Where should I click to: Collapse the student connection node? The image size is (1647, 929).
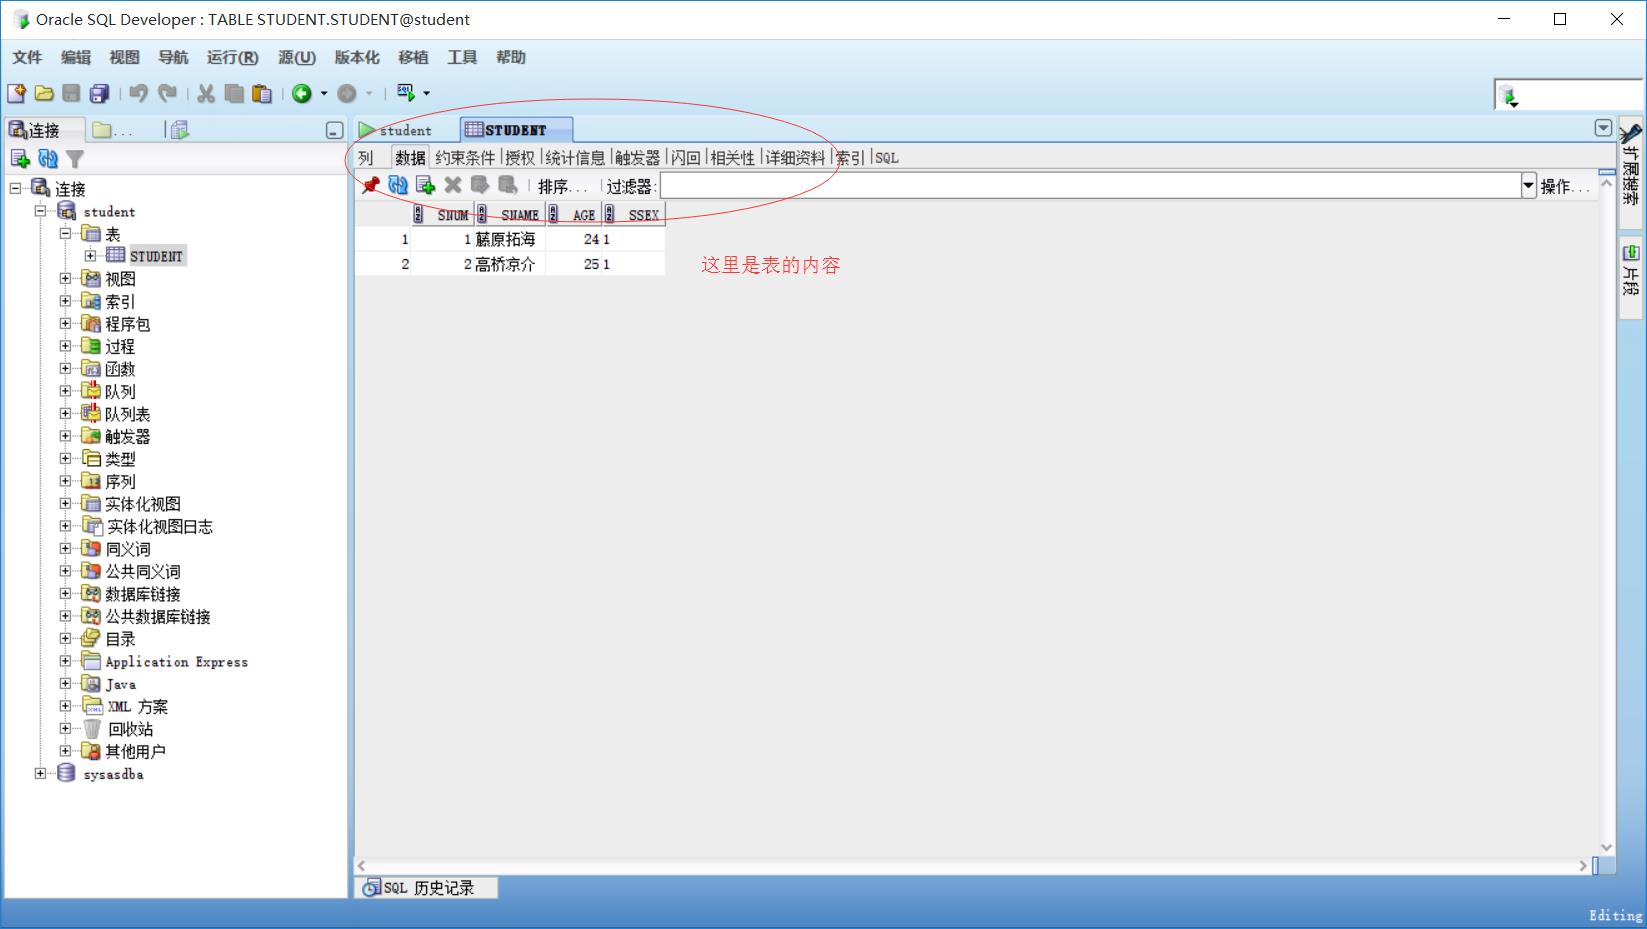pyautogui.click(x=41, y=211)
